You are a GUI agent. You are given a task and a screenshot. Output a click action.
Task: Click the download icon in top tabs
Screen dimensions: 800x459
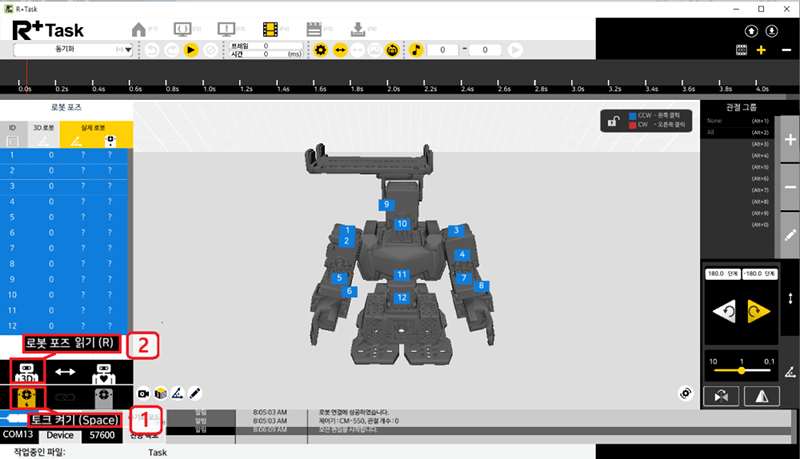coord(358,29)
